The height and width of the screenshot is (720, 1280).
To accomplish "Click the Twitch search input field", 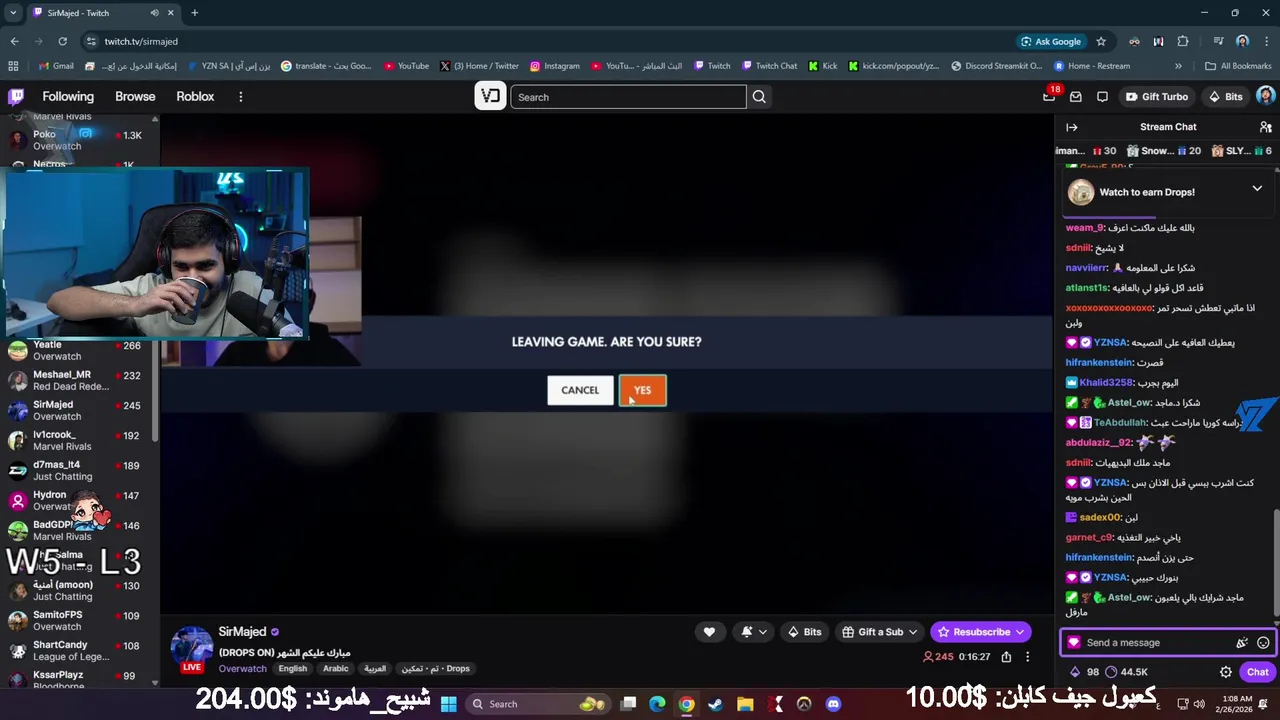I will click(x=628, y=97).
